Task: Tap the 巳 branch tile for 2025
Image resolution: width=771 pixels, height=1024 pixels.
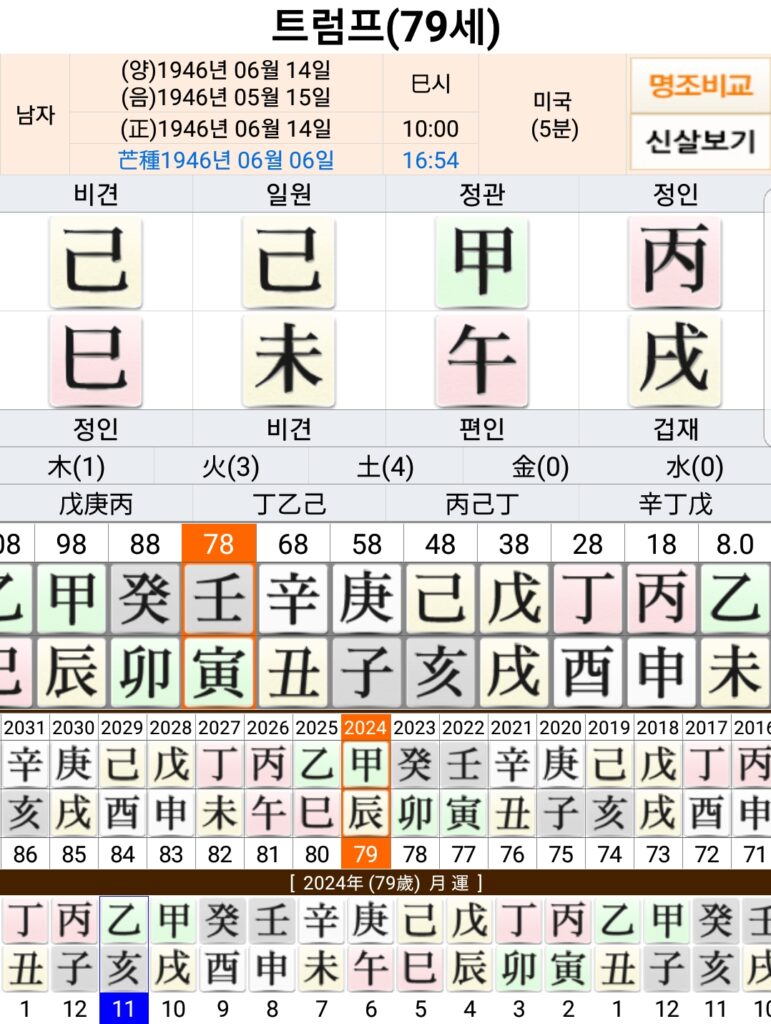Action: click(x=317, y=812)
